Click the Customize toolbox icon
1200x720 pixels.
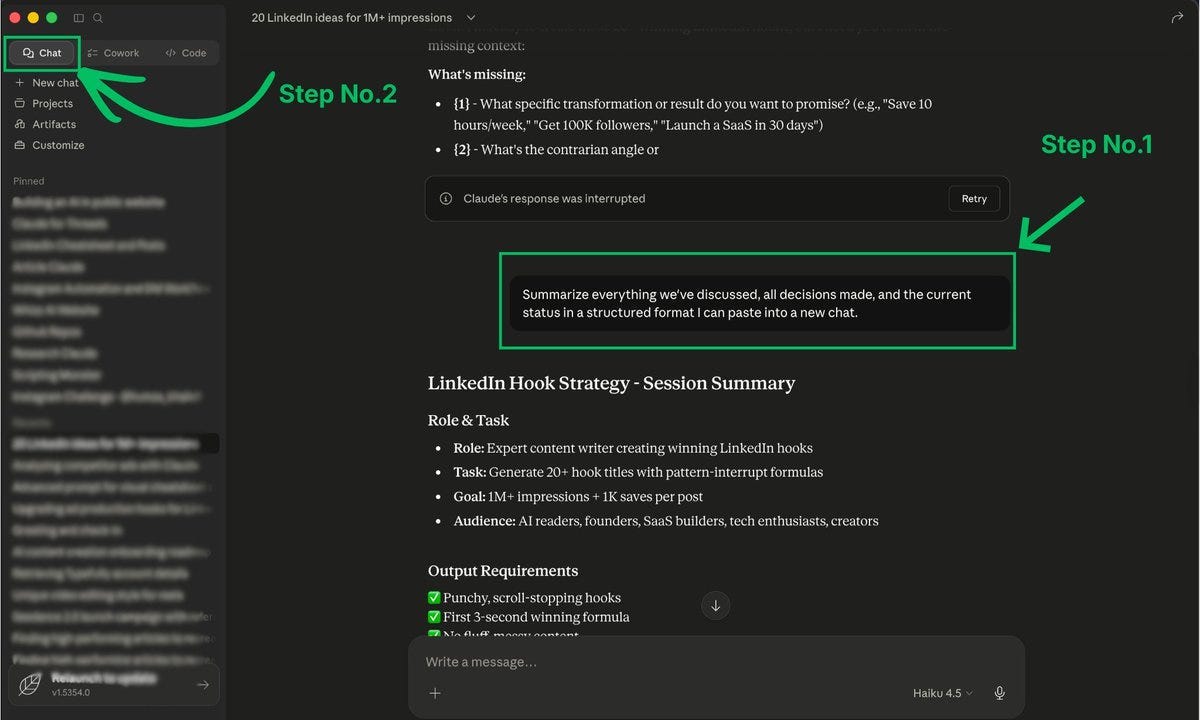click(x=20, y=145)
